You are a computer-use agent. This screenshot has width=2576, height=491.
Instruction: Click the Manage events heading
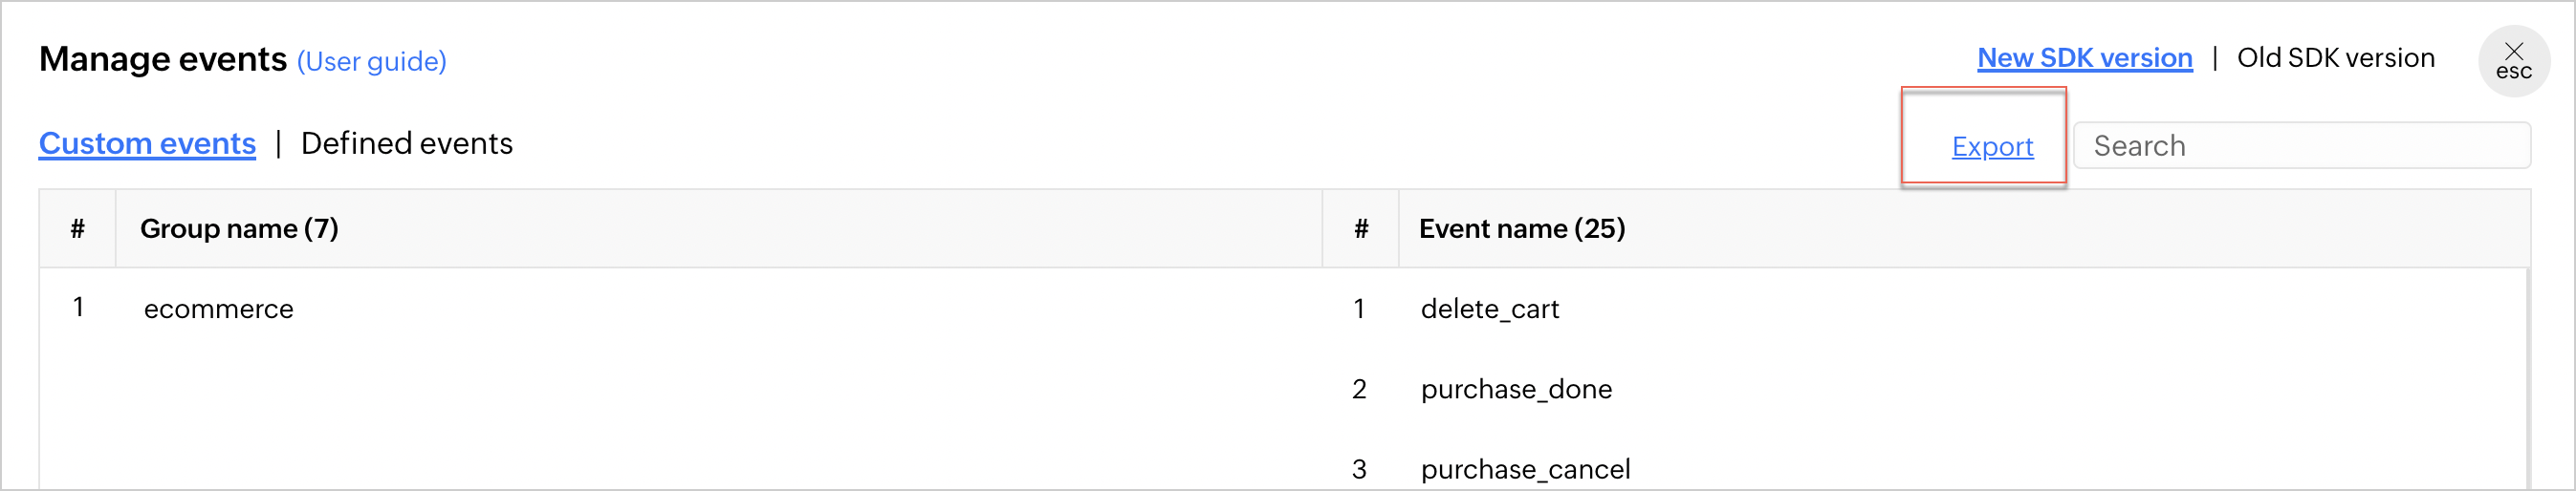(x=163, y=60)
